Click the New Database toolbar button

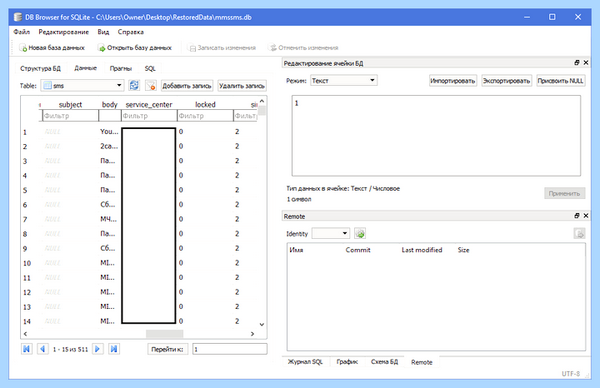52,48
